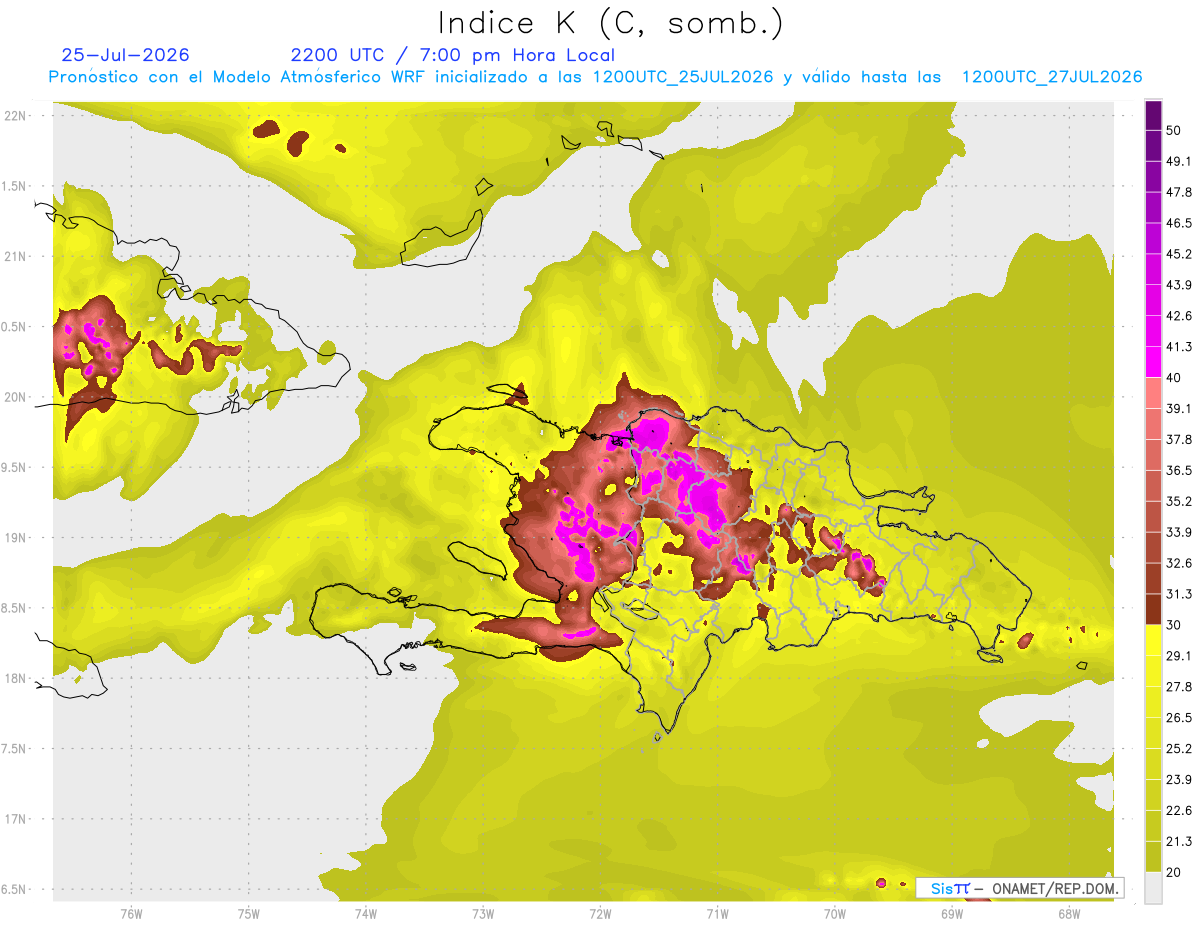The height and width of the screenshot is (927, 1200).
Task: Click the longitude label "68W"
Action: pyautogui.click(x=1069, y=914)
